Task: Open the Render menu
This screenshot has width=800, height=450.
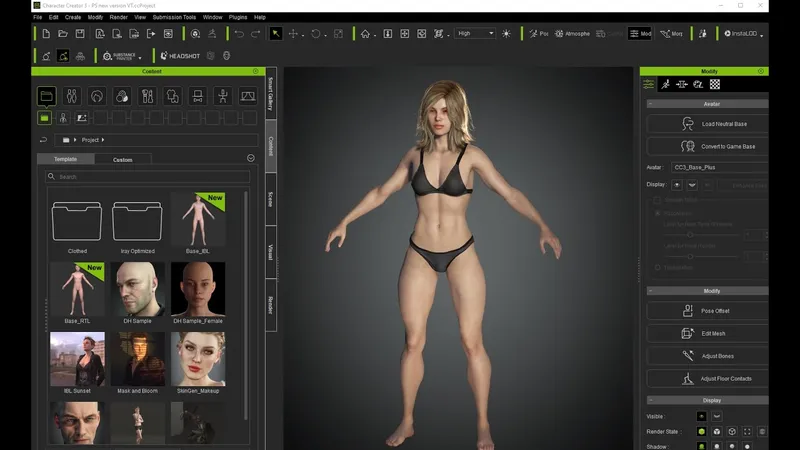Action: [118, 17]
